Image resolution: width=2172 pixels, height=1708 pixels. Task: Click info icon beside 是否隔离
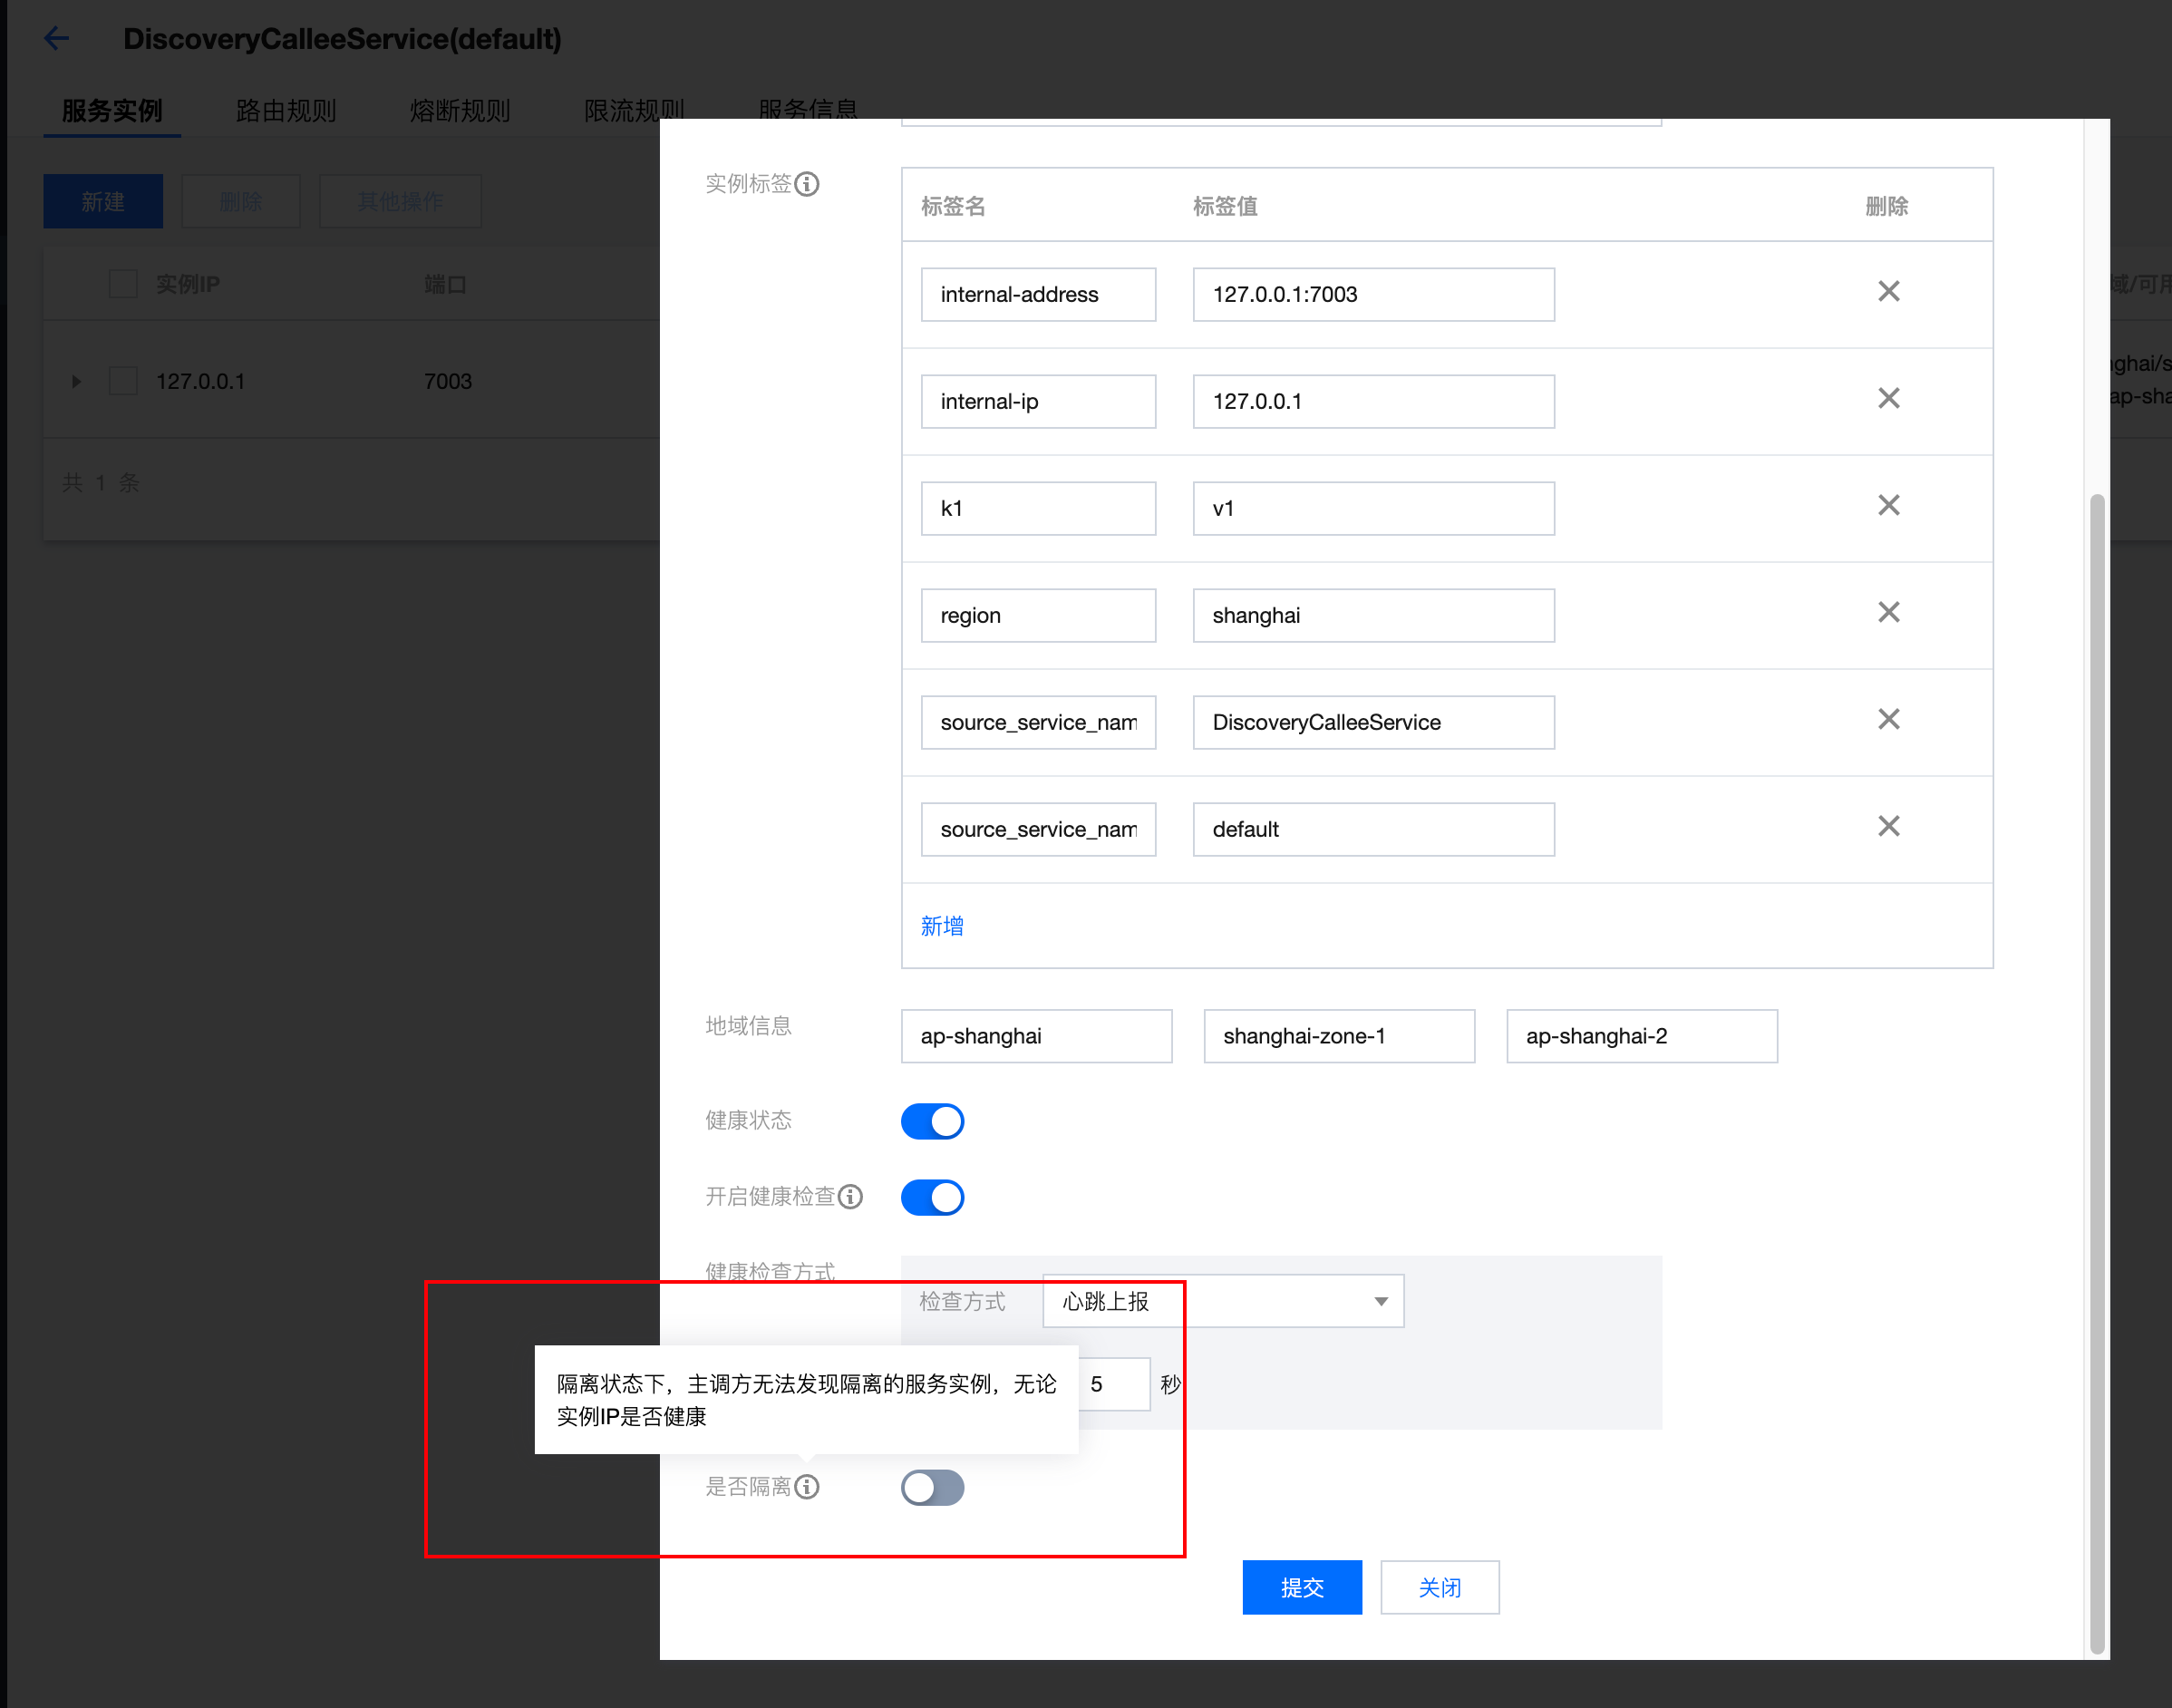pos(807,1487)
